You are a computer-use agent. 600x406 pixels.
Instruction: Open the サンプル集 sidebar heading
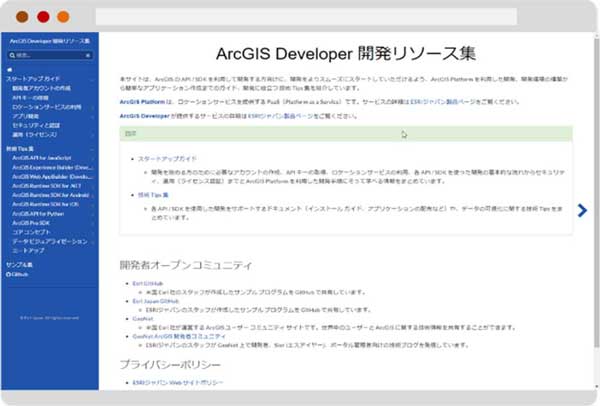click(19, 262)
